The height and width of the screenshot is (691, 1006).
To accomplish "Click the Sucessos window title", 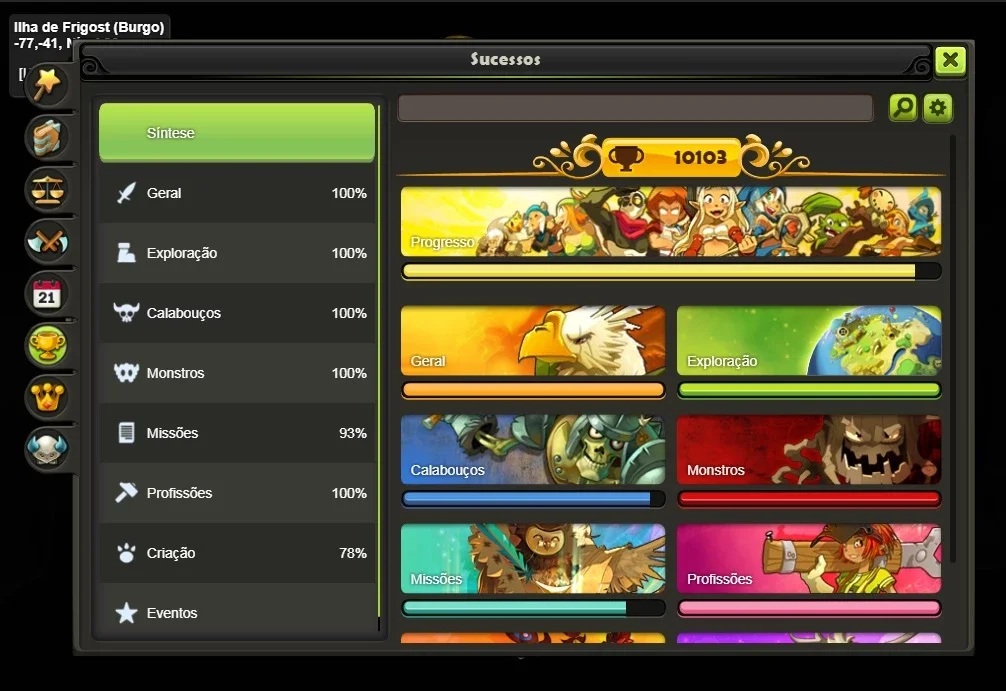I will click(x=506, y=59).
